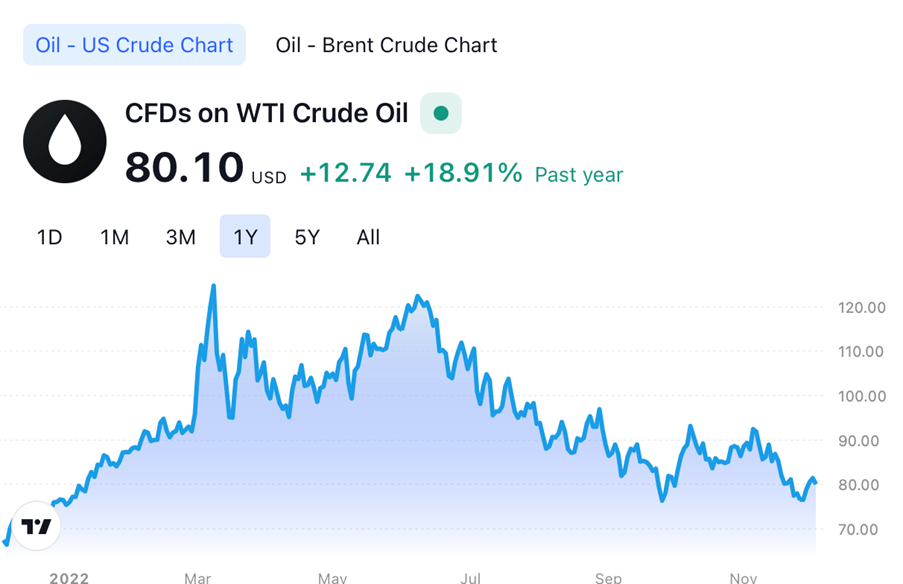
Task: Click the March price peak on chart
Action: click(212, 287)
